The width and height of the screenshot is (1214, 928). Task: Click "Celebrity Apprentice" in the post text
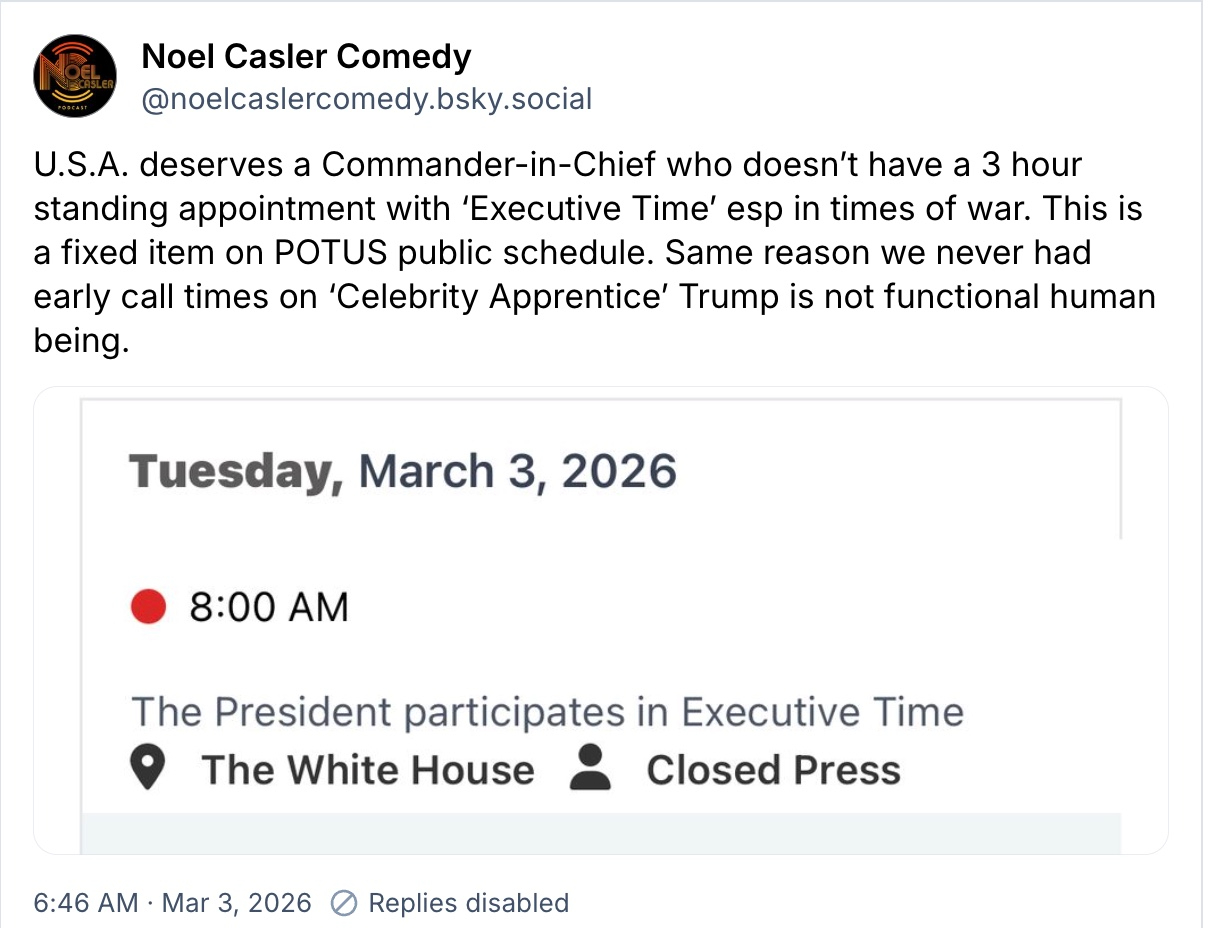(x=498, y=297)
